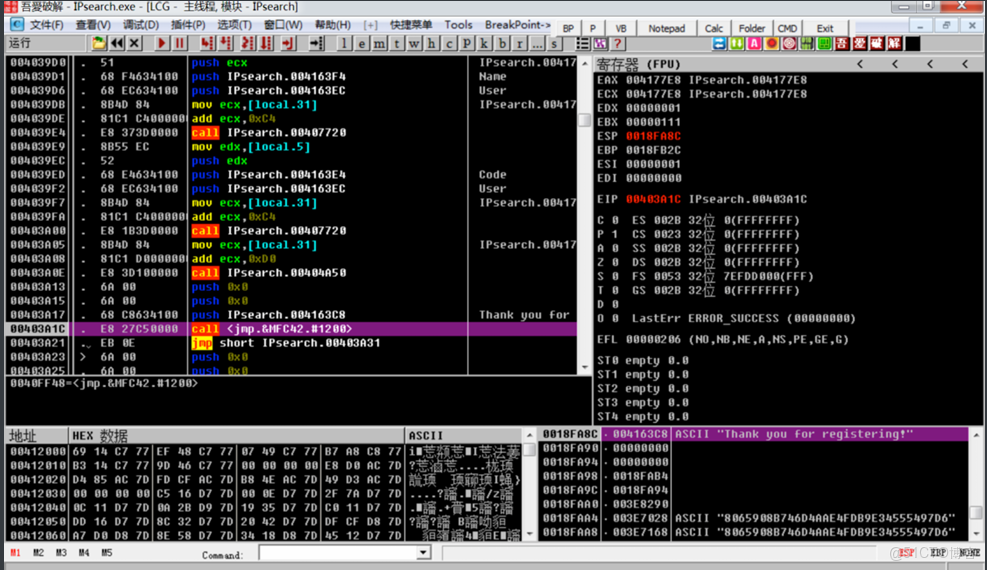Select the 'call IPsearch.00404A50' instruction

[x=269, y=273]
